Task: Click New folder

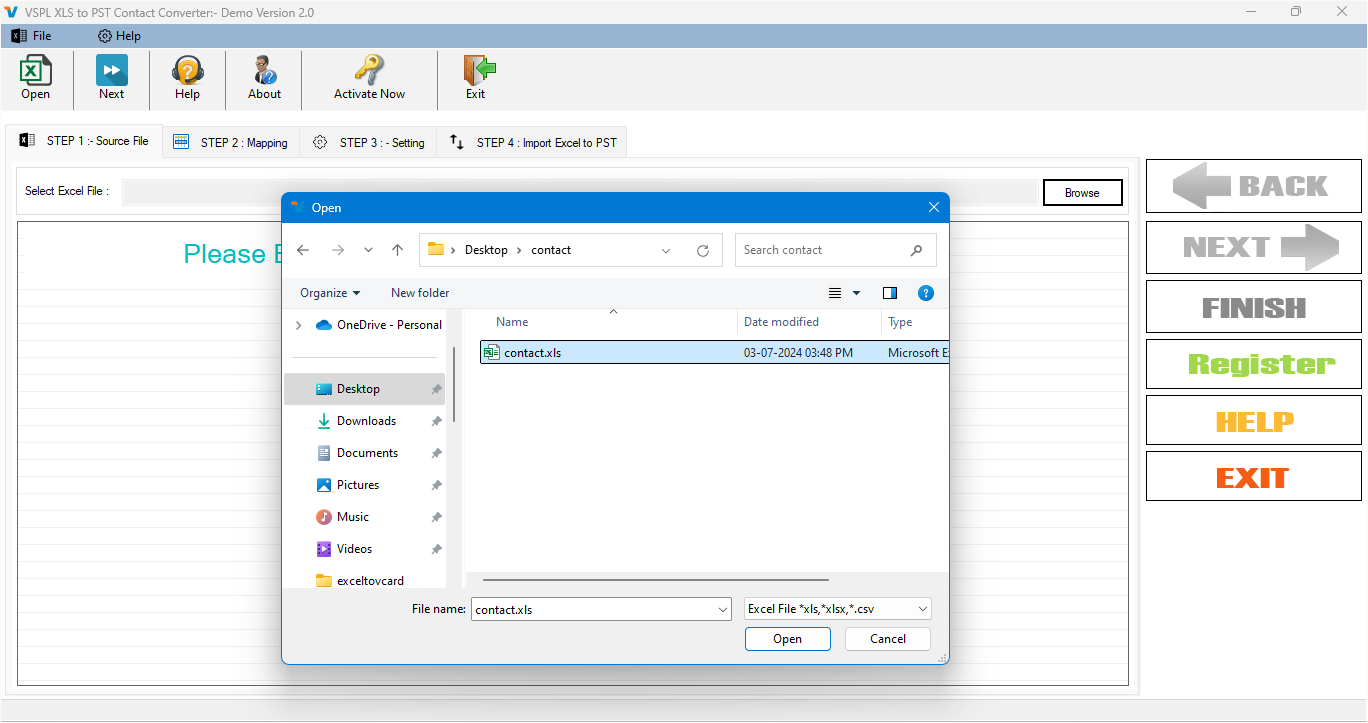Action: pos(420,293)
